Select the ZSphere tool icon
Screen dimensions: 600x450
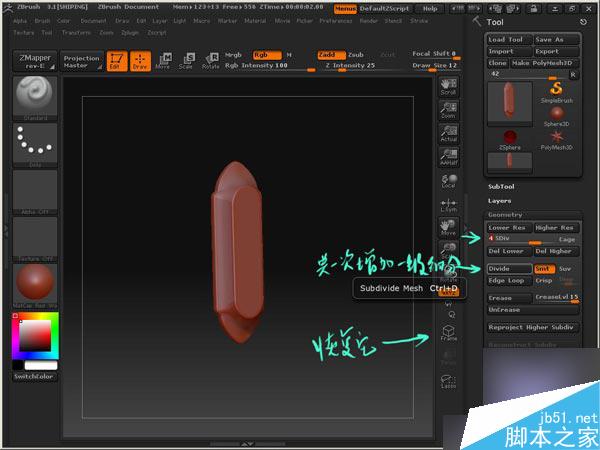pos(510,140)
